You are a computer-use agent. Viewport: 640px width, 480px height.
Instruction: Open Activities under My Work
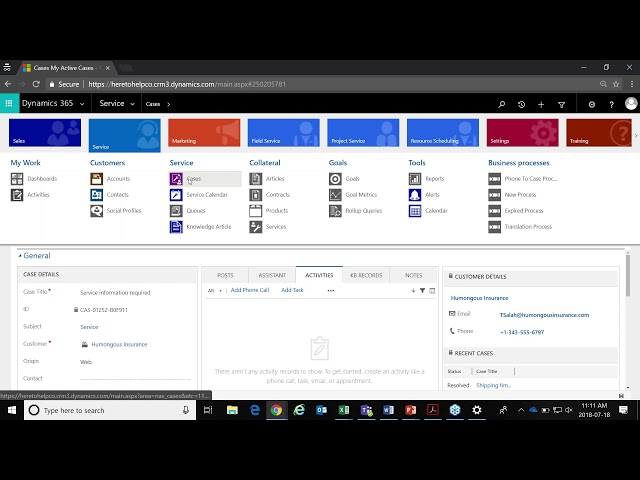(x=30, y=195)
